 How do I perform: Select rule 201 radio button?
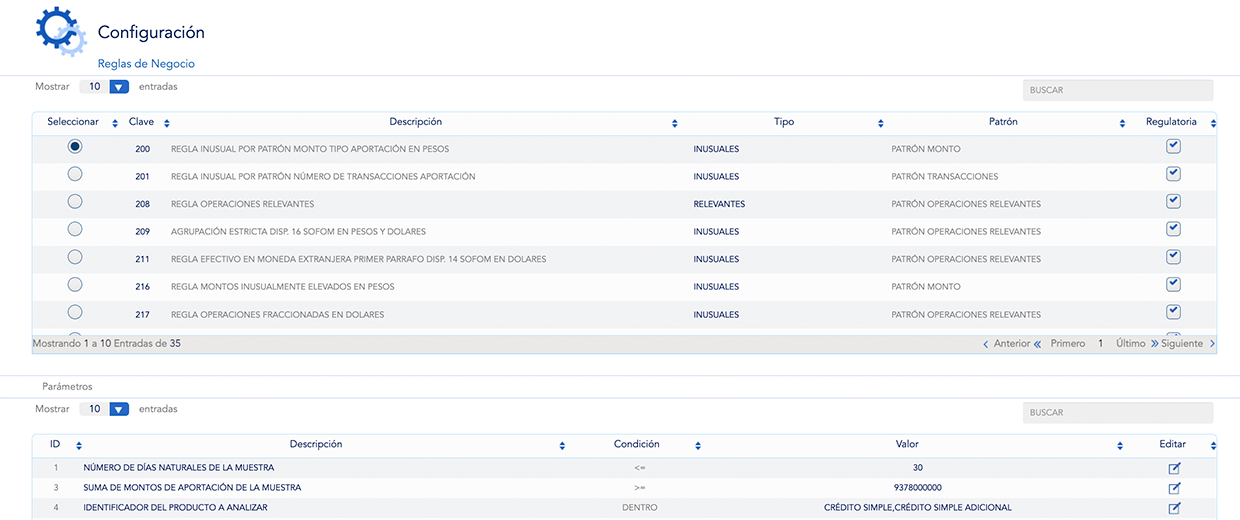click(75, 174)
